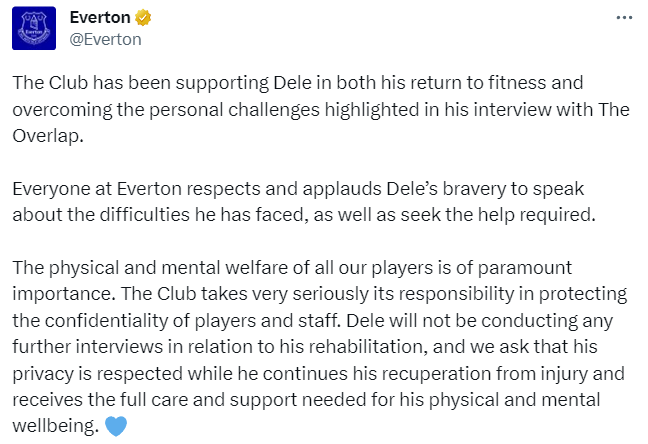This screenshot has height=444, width=648.
Task: Click the @Everton handle
Action: coord(106,39)
